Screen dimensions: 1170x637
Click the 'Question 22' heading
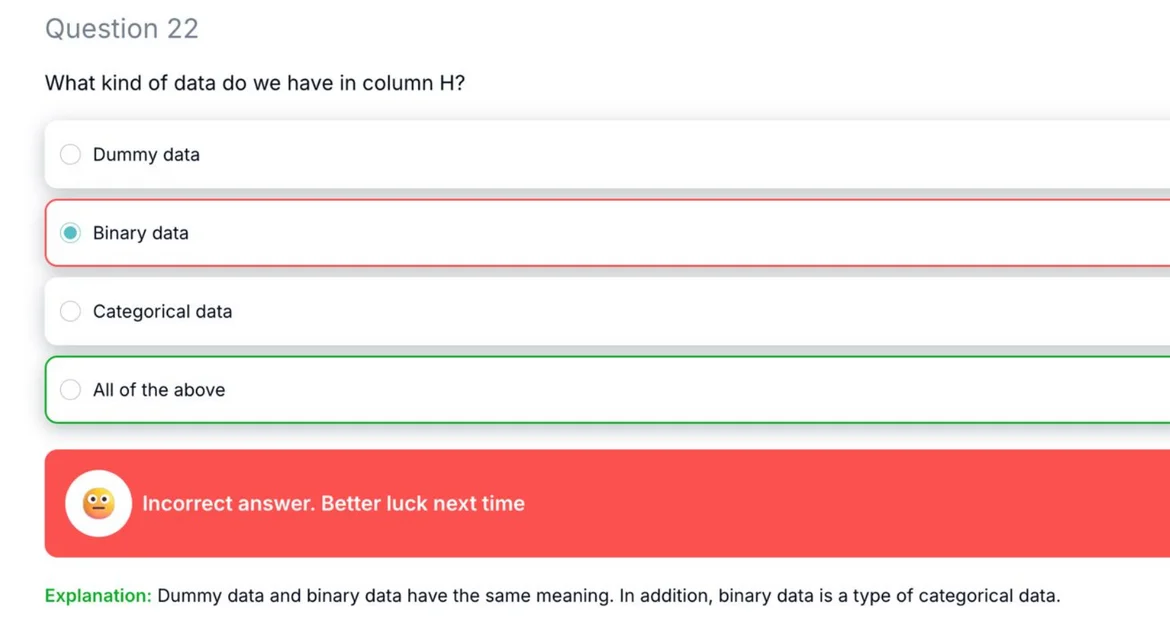coord(122,28)
